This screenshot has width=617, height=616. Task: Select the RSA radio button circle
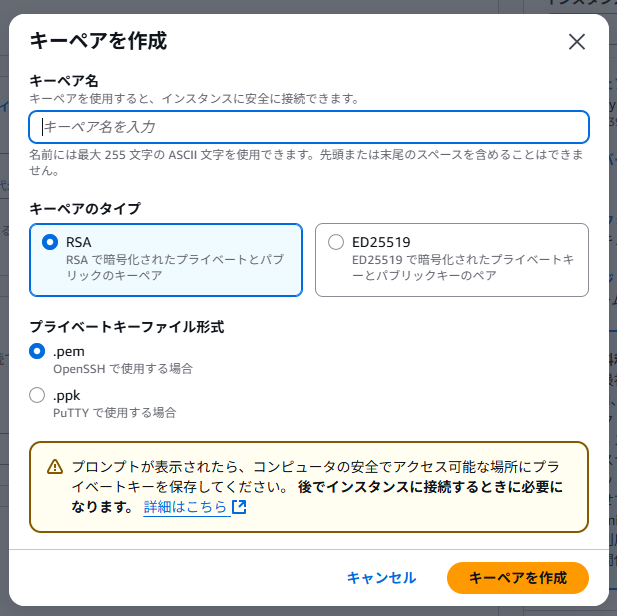50,242
